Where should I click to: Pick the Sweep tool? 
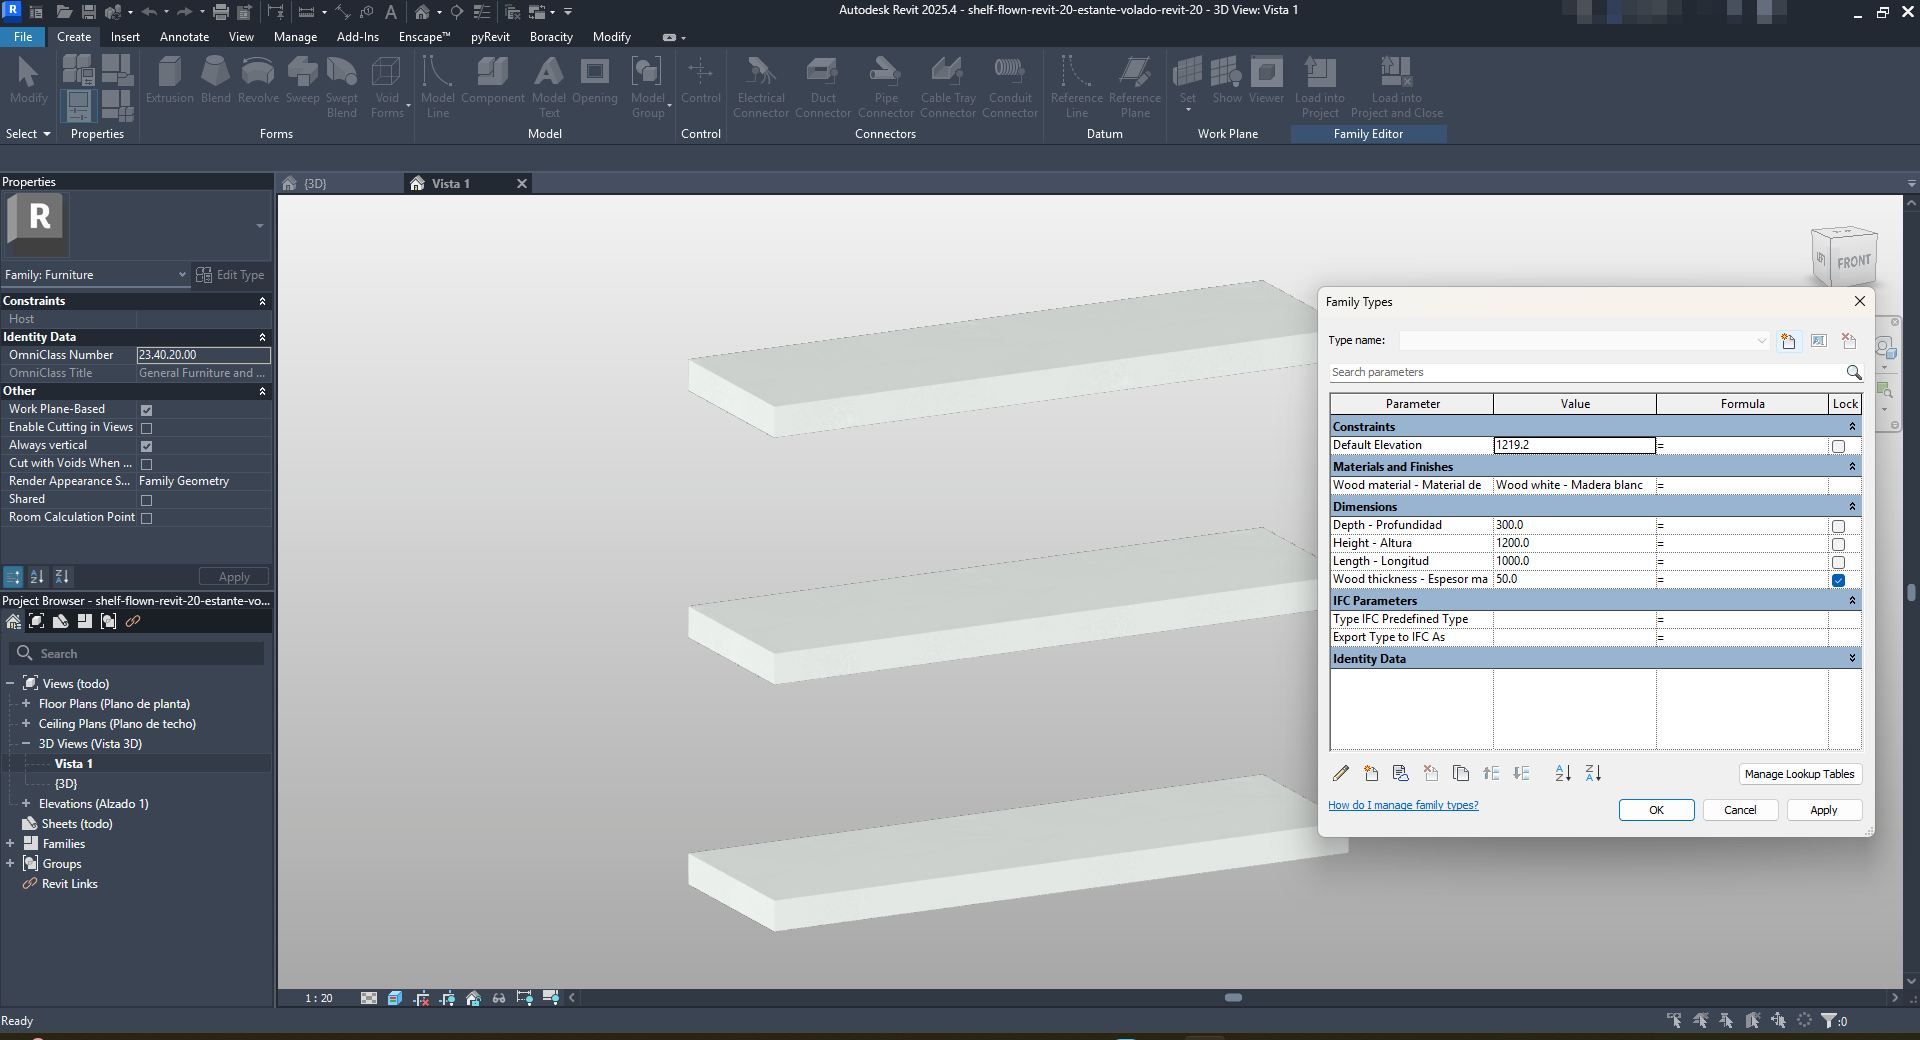pyautogui.click(x=302, y=80)
